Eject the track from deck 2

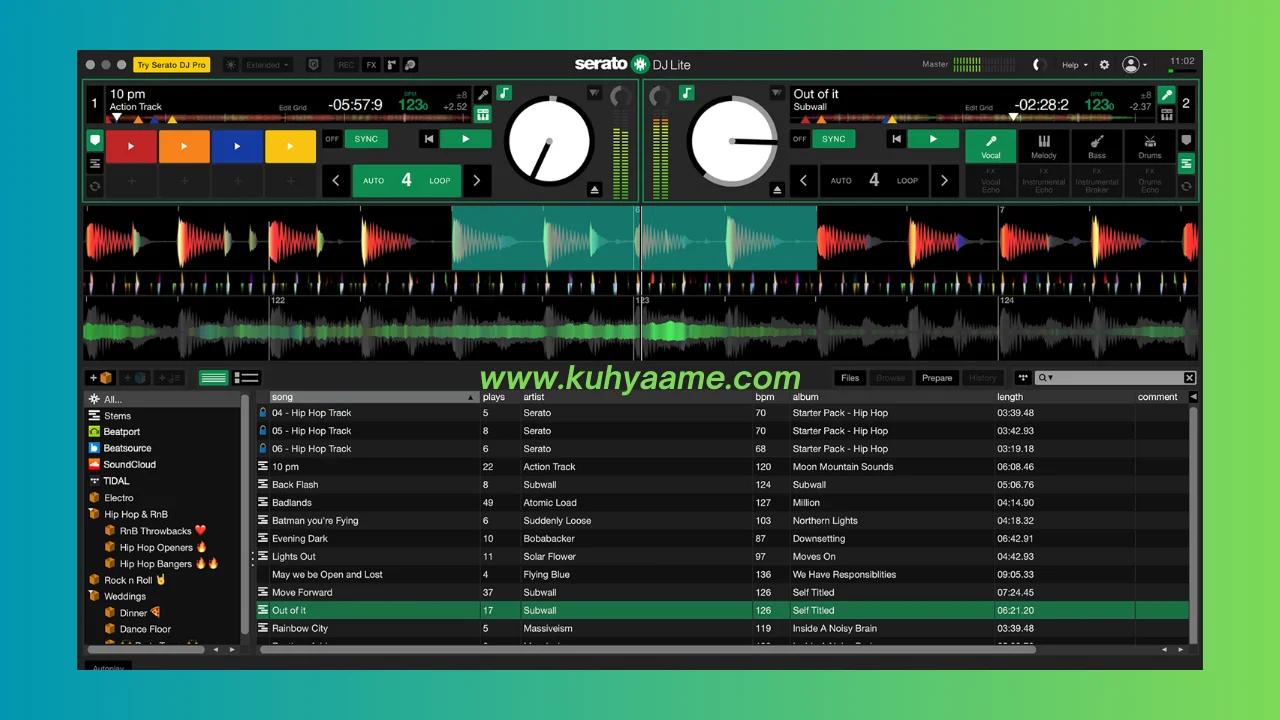[x=777, y=189]
